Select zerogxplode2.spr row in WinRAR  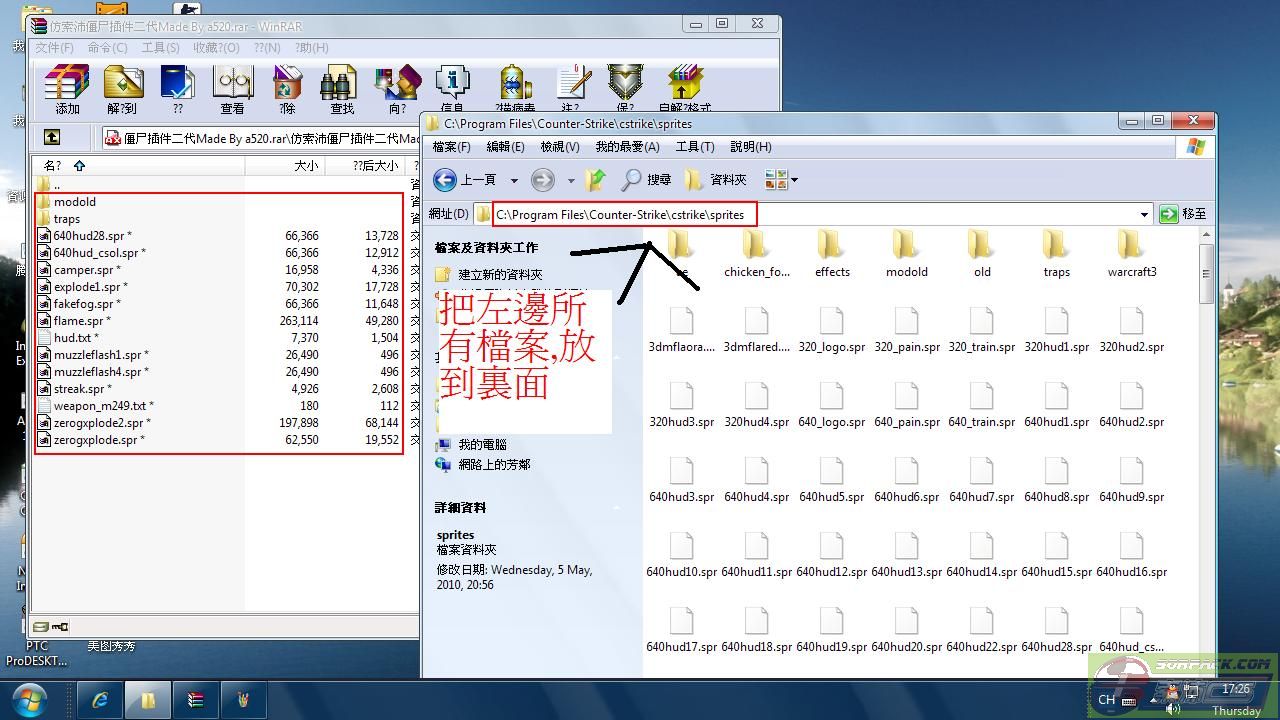point(220,423)
